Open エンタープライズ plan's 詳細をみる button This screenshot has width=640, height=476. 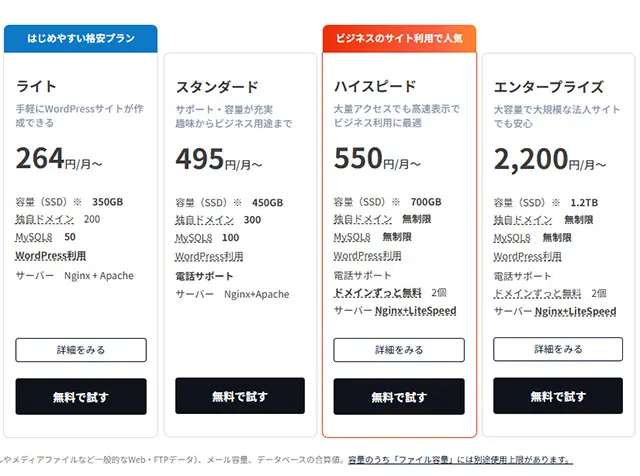(558, 350)
